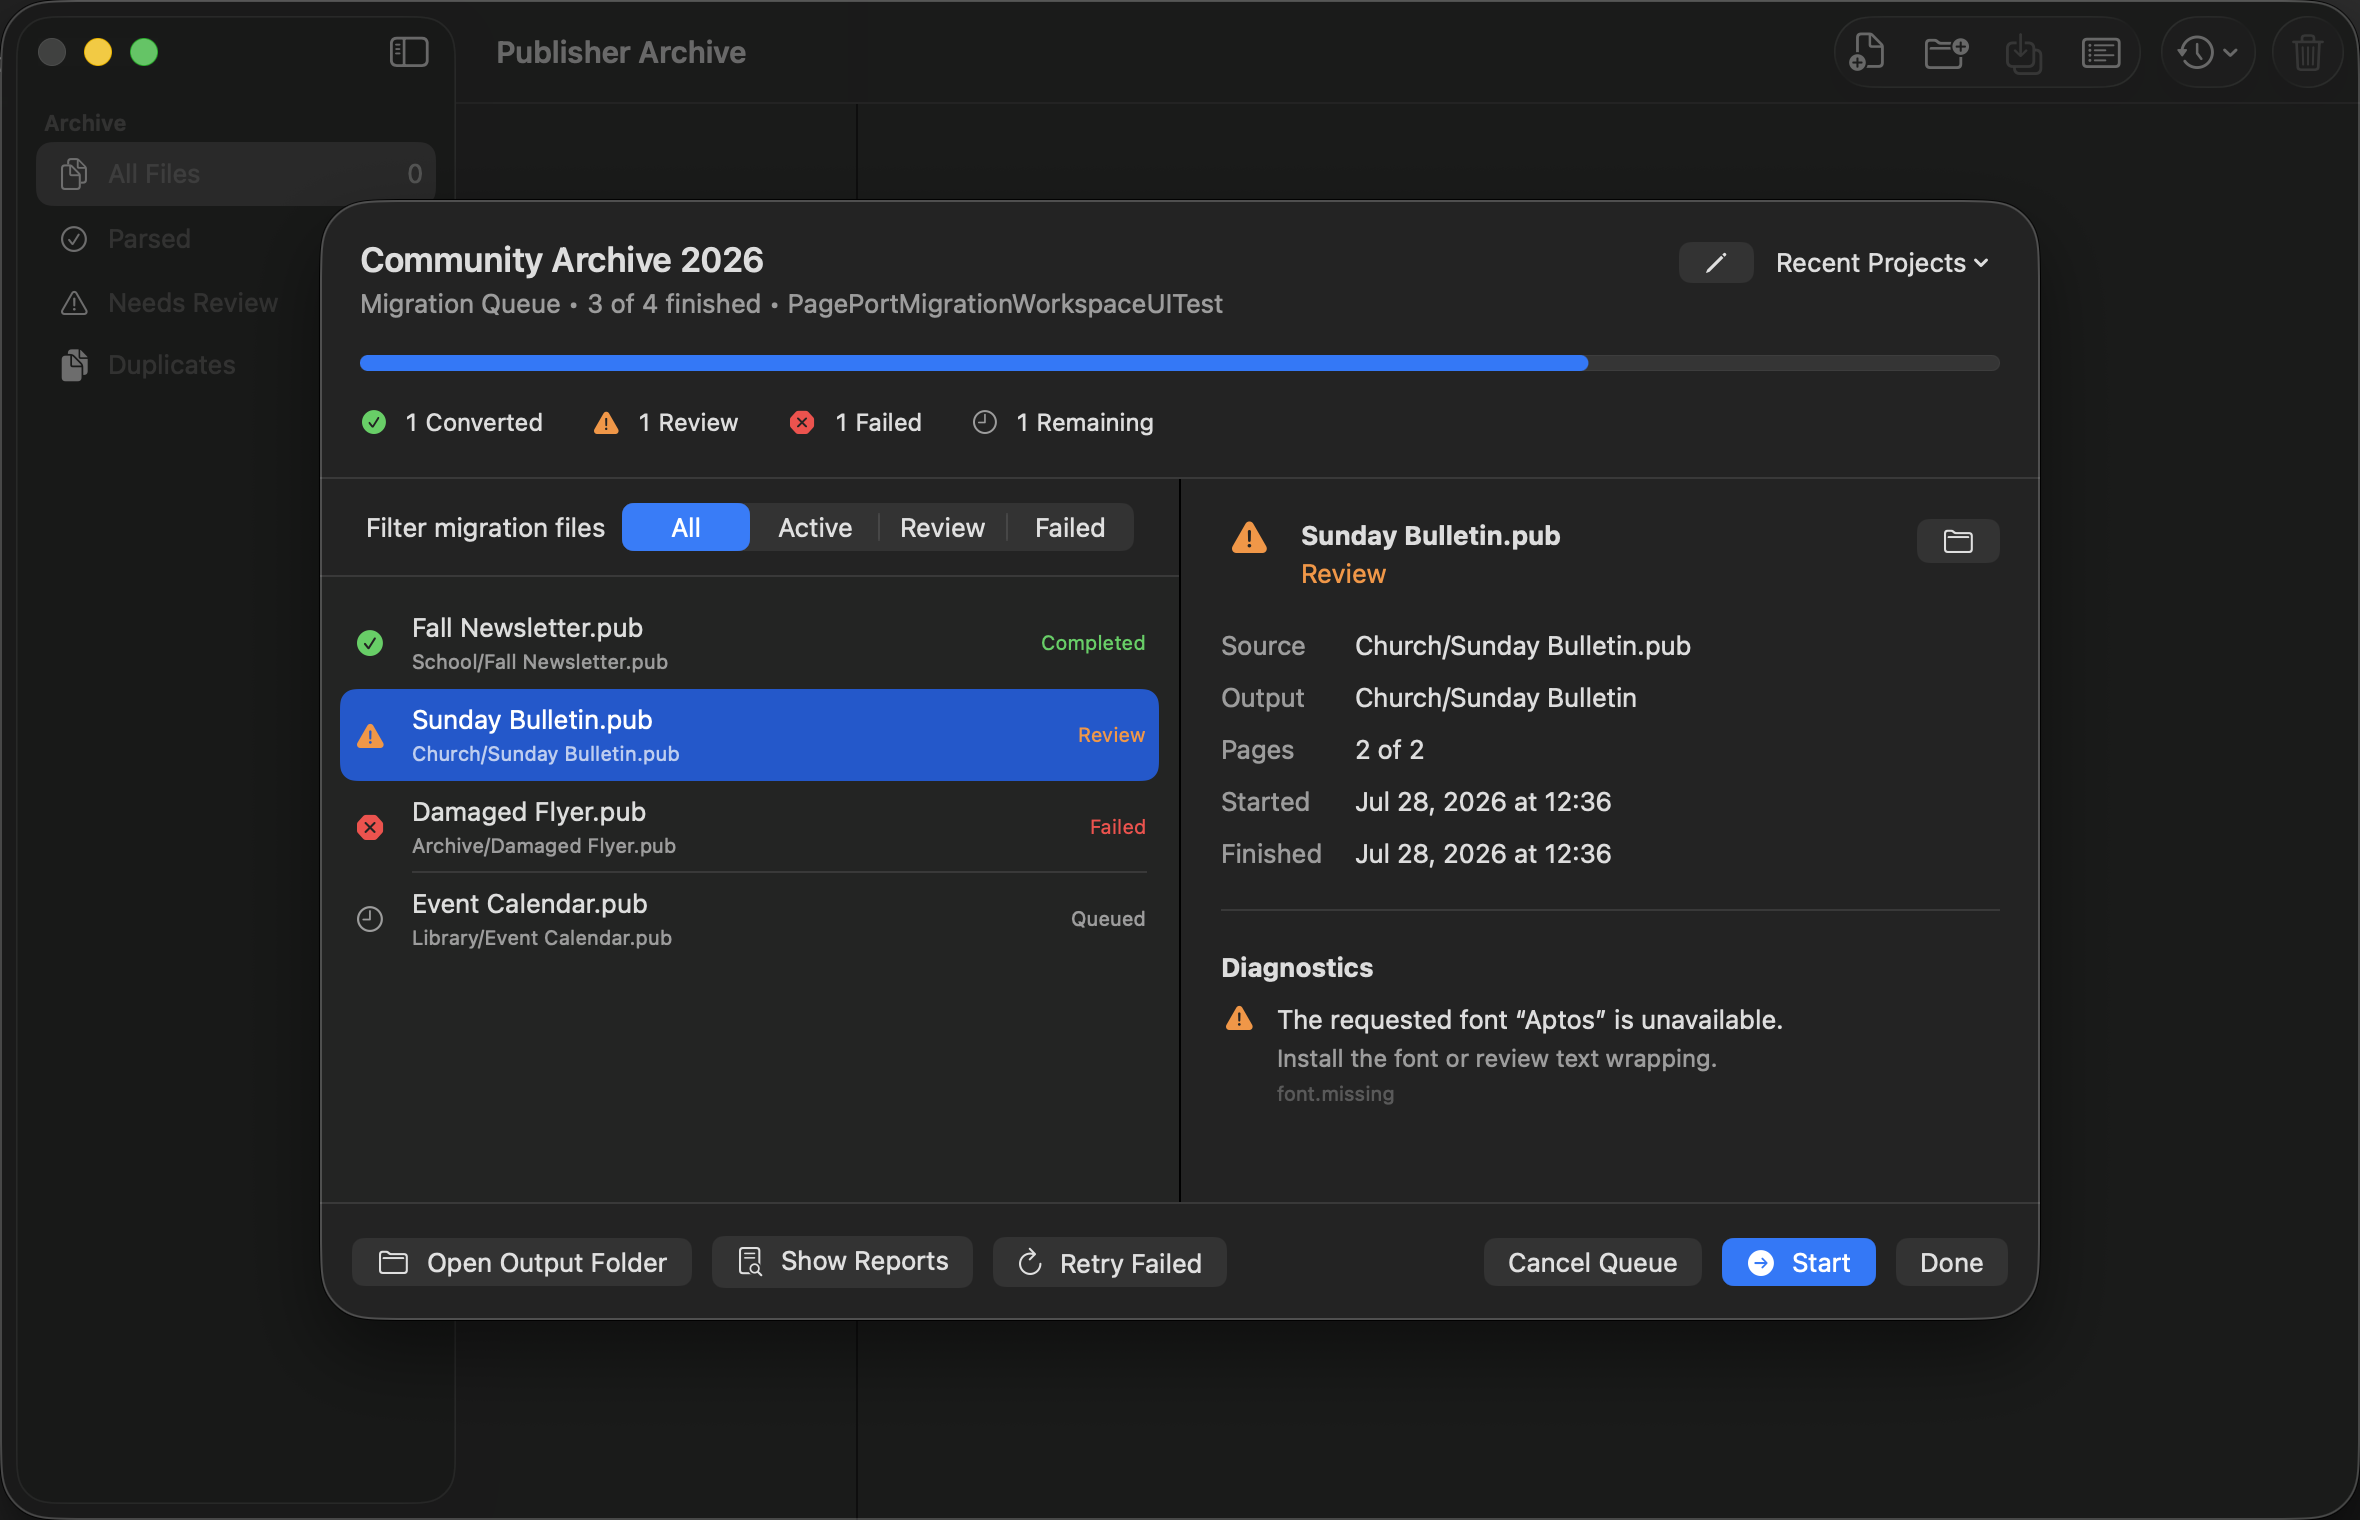
Task: Select Sunday Bulletin.pub row
Action: coord(749,735)
